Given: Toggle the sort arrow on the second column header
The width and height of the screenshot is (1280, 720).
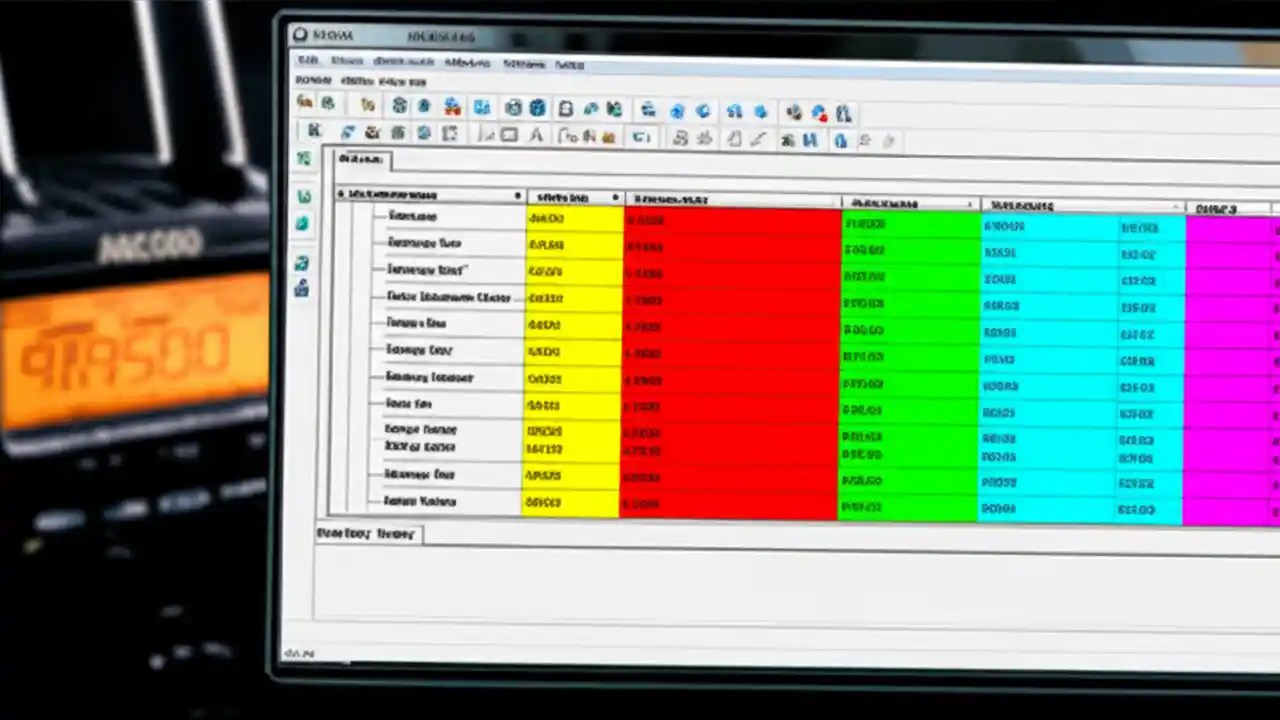Looking at the screenshot, I should pos(617,198).
